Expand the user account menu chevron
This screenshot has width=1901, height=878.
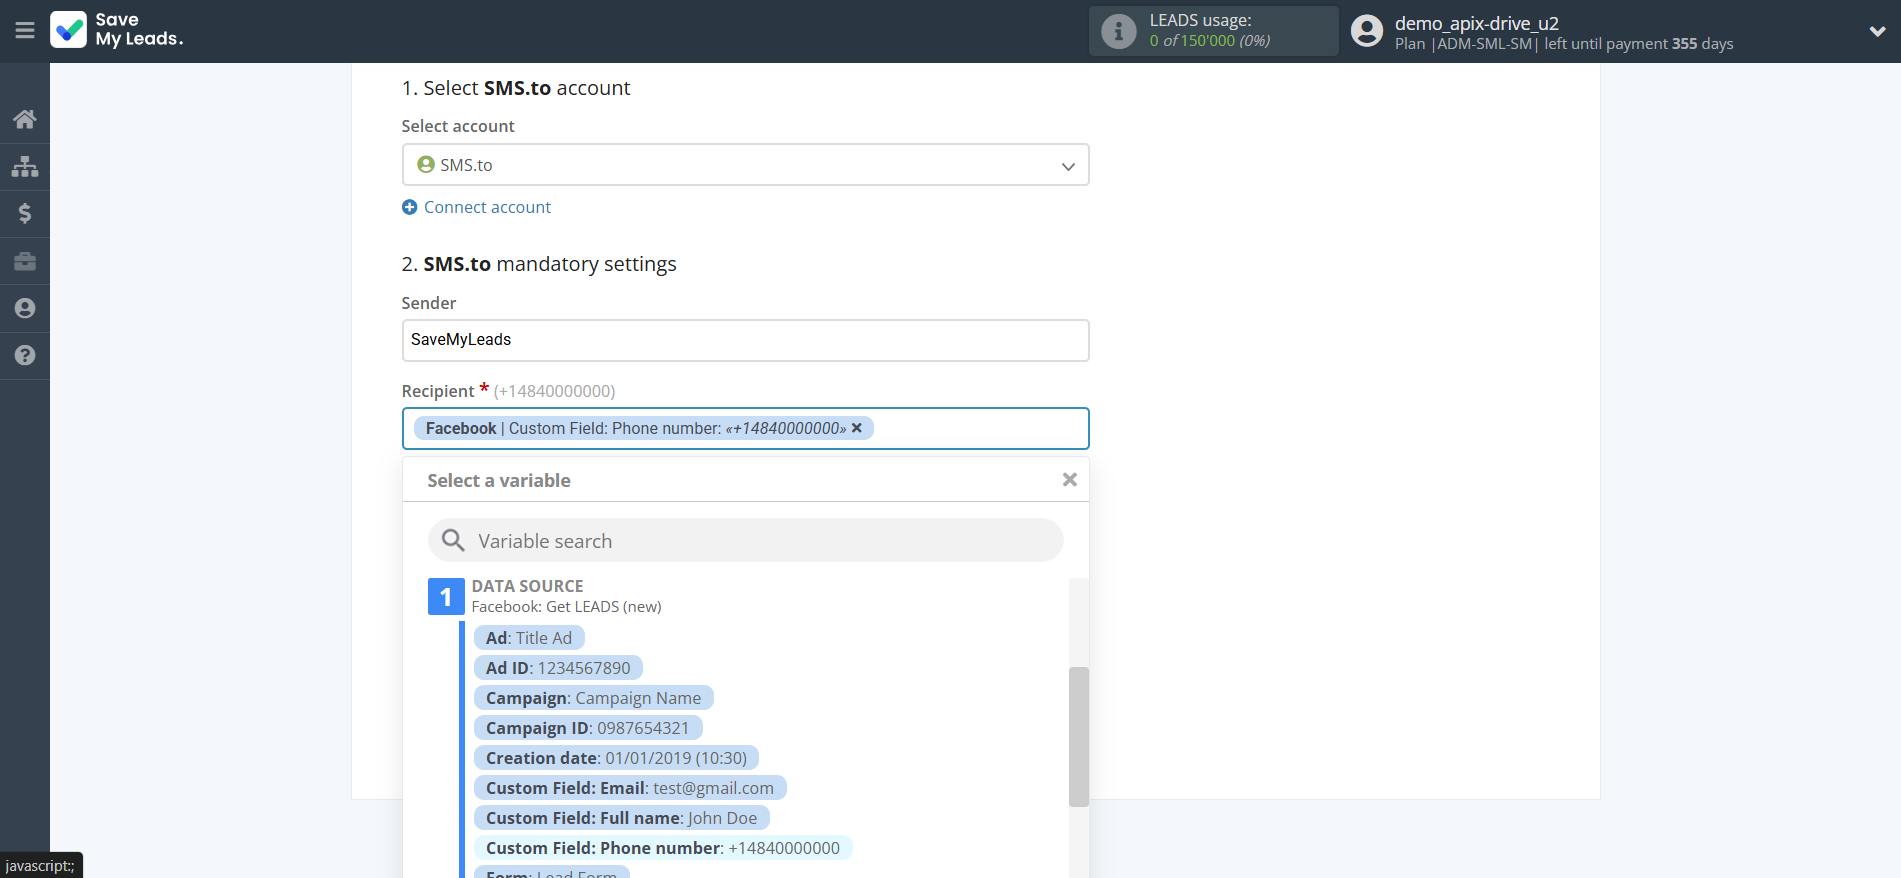(1877, 31)
